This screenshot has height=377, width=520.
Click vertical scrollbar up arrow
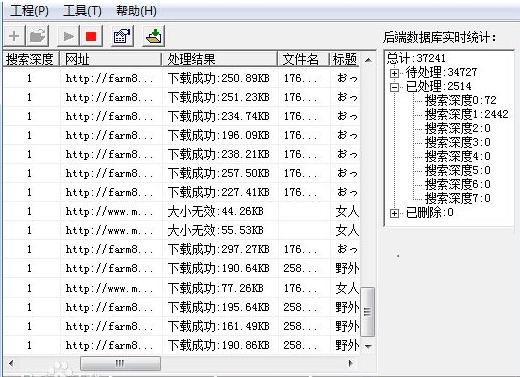(368, 60)
